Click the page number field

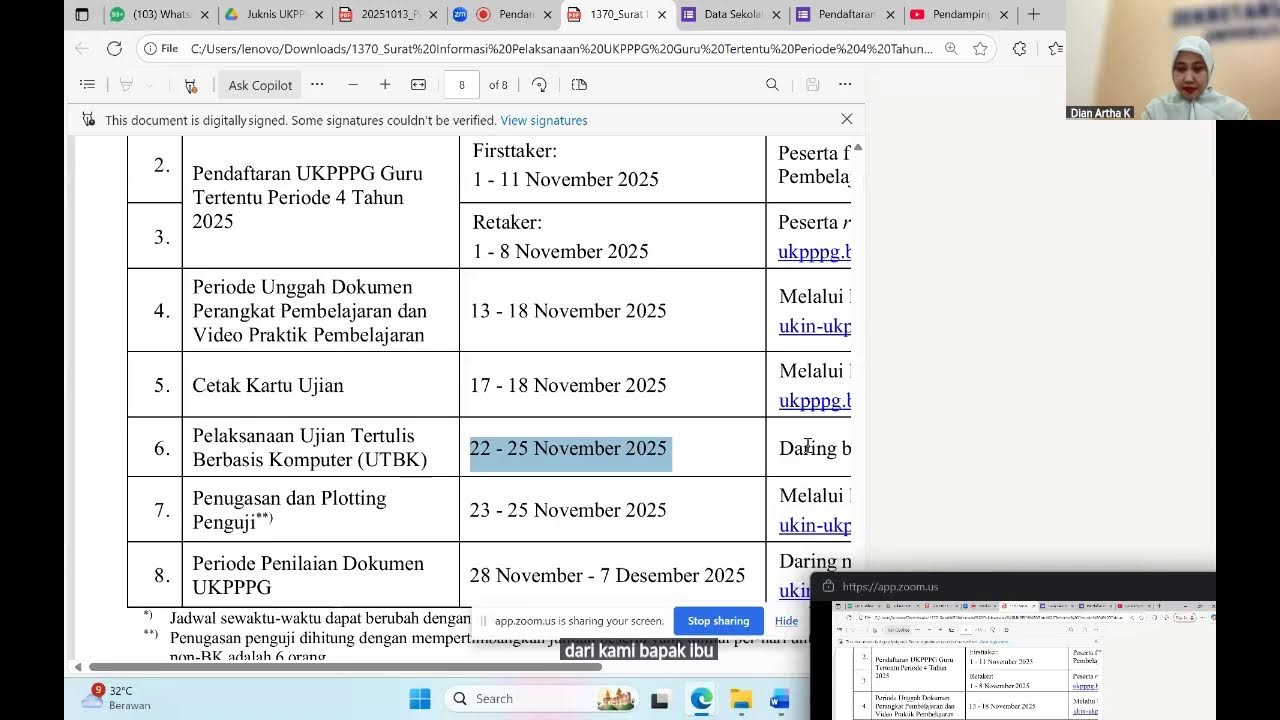[x=461, y=85]
